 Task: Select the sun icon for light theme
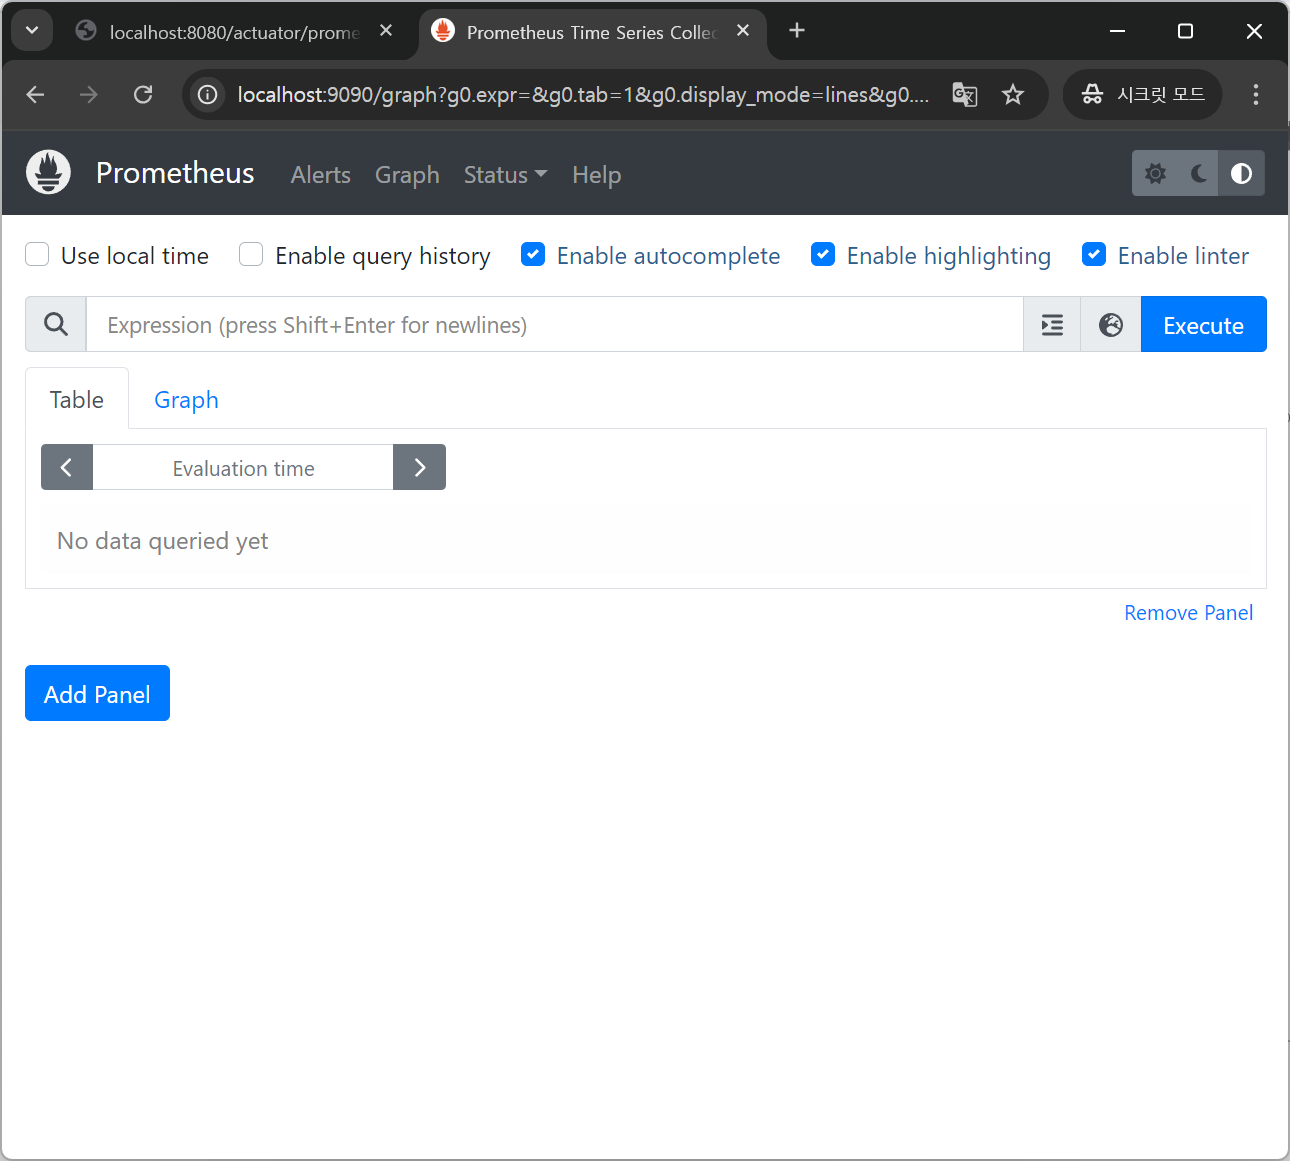(1155, 172)
